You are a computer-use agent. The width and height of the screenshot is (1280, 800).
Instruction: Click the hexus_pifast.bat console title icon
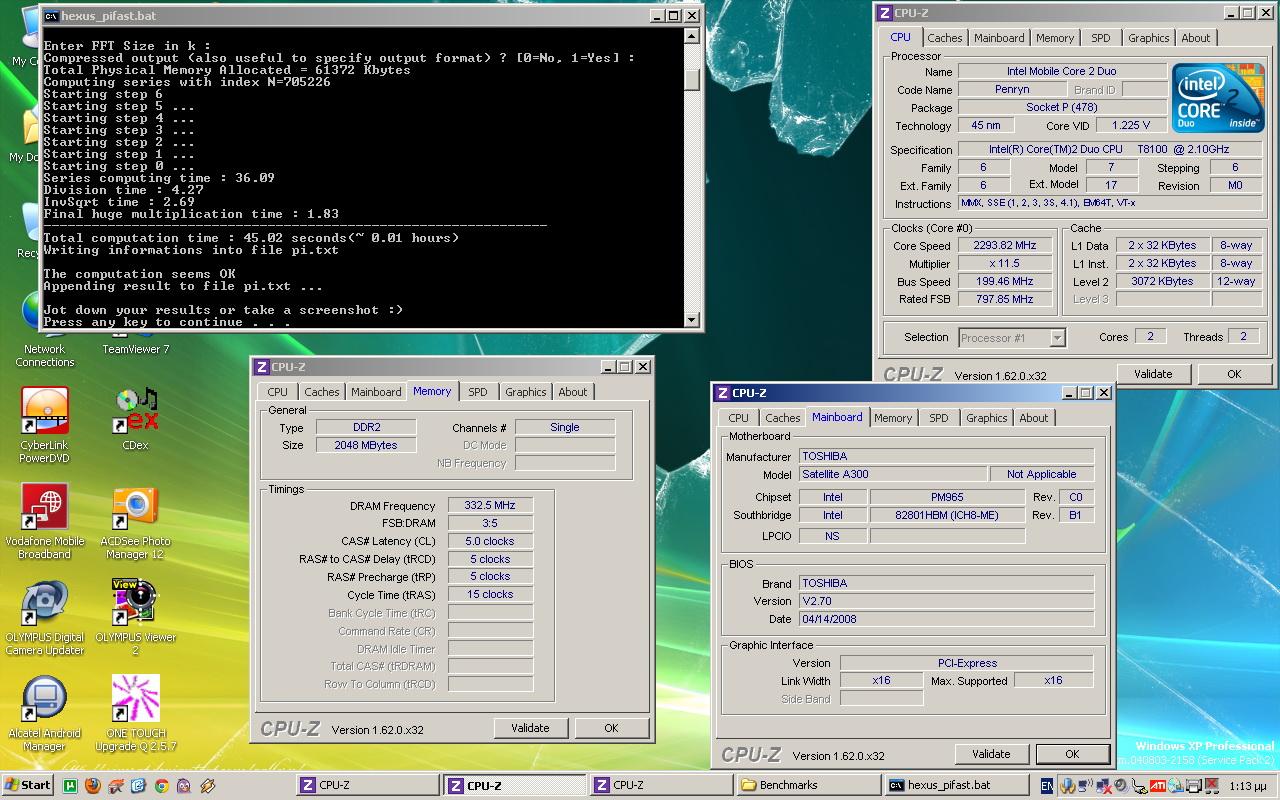[x=51, y=15]
